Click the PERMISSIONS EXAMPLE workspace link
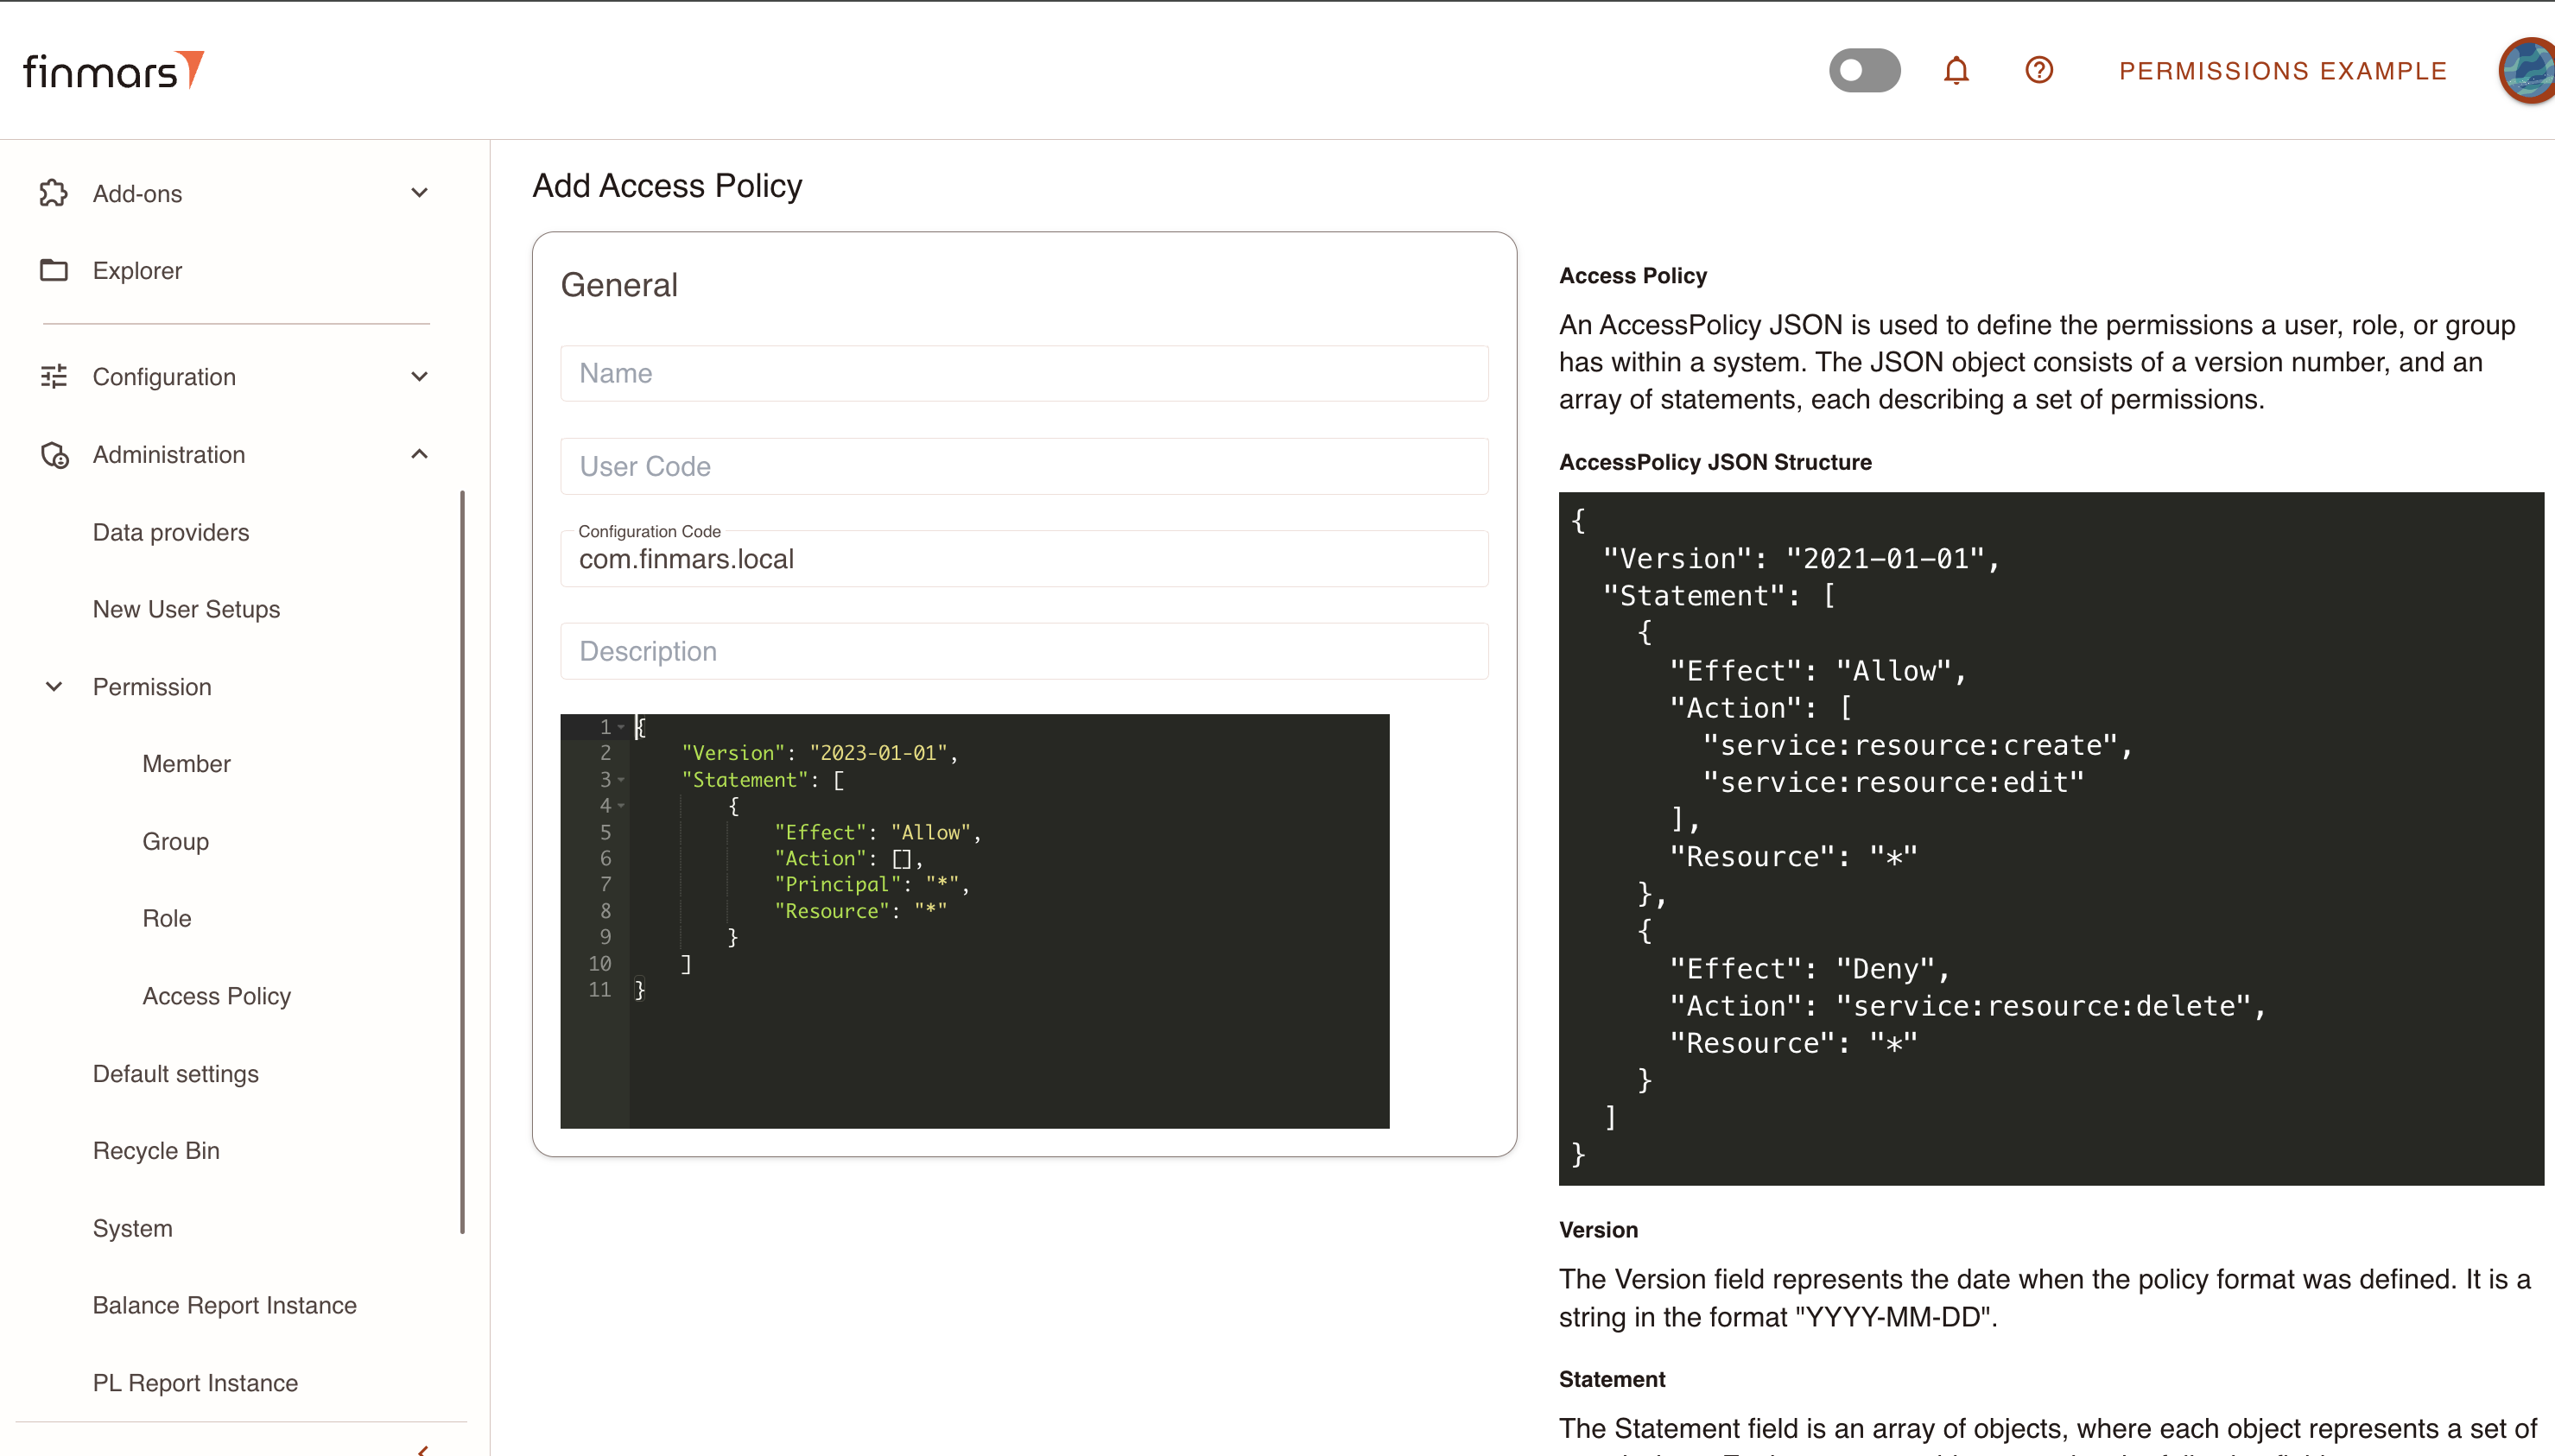The width and height of the screenshot is (2555, 1456). coord(2283,71)
